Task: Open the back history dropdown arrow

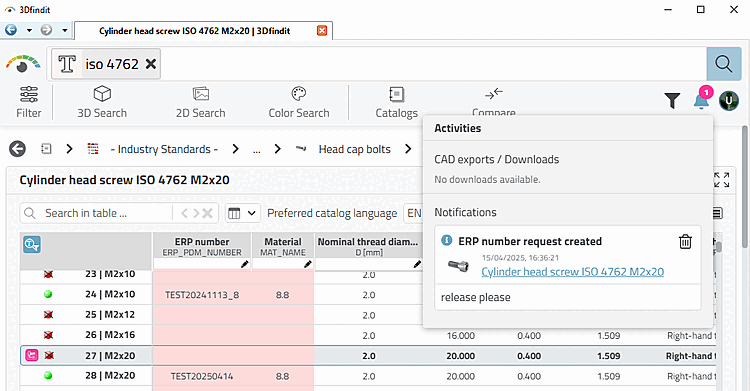Action: 29,30
